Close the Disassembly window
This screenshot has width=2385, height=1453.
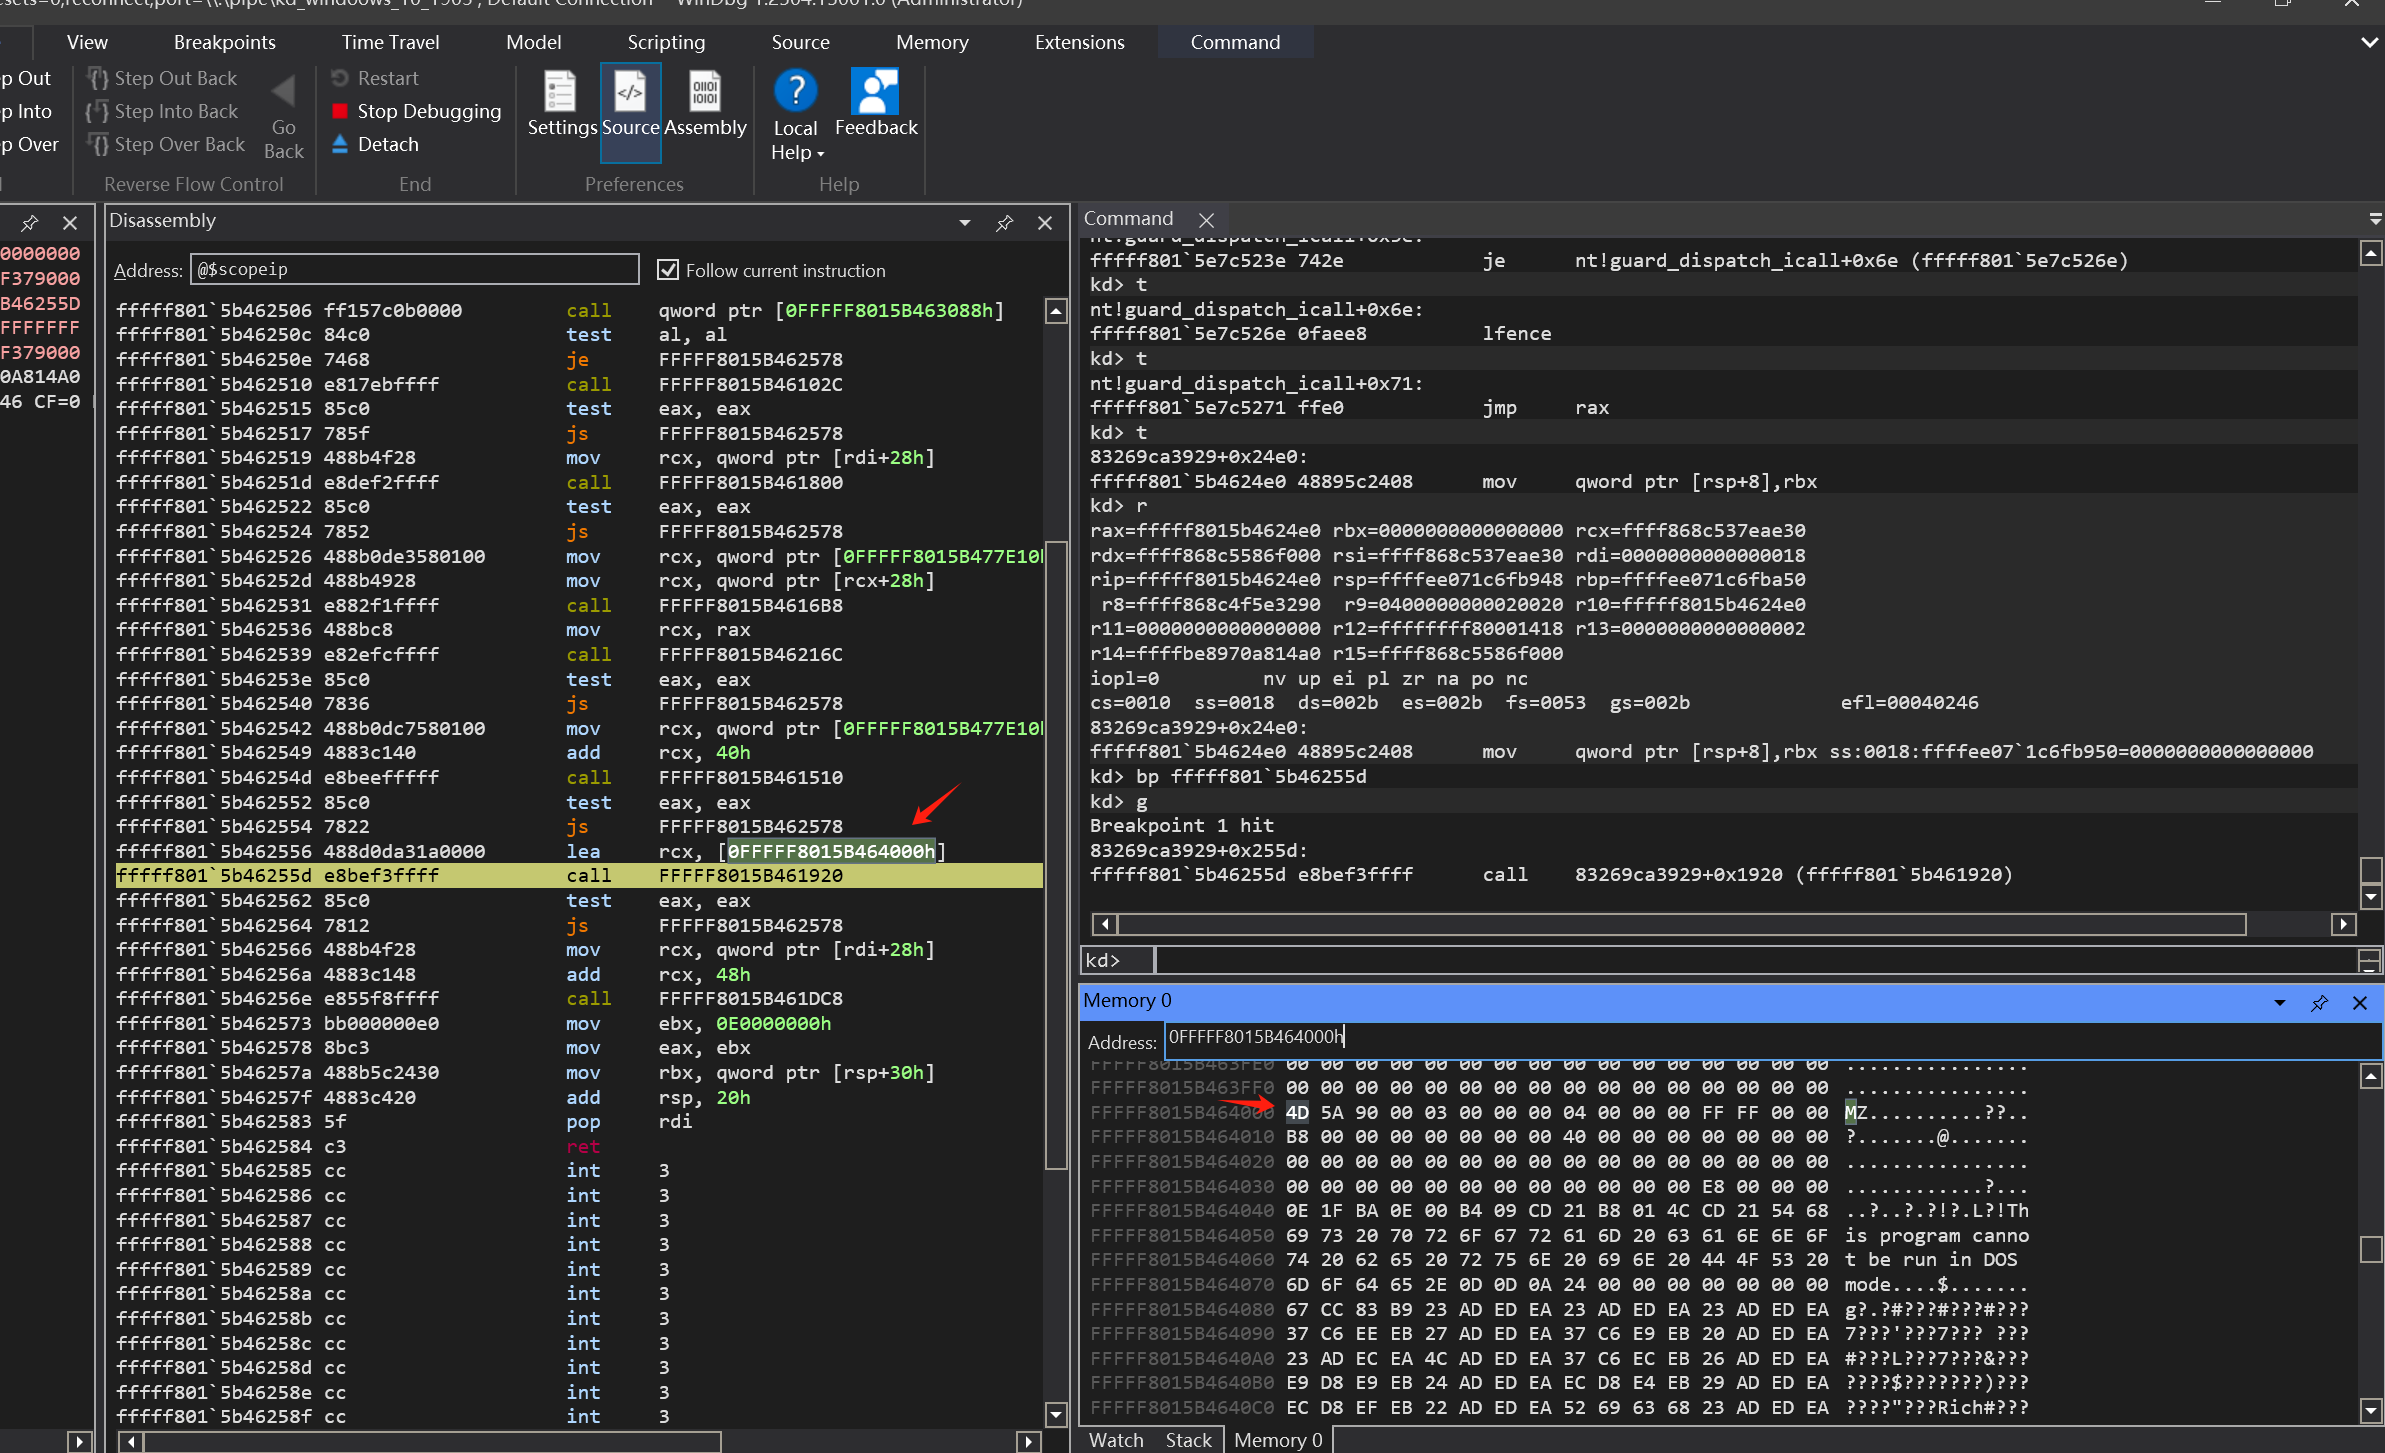(1045, 223)
